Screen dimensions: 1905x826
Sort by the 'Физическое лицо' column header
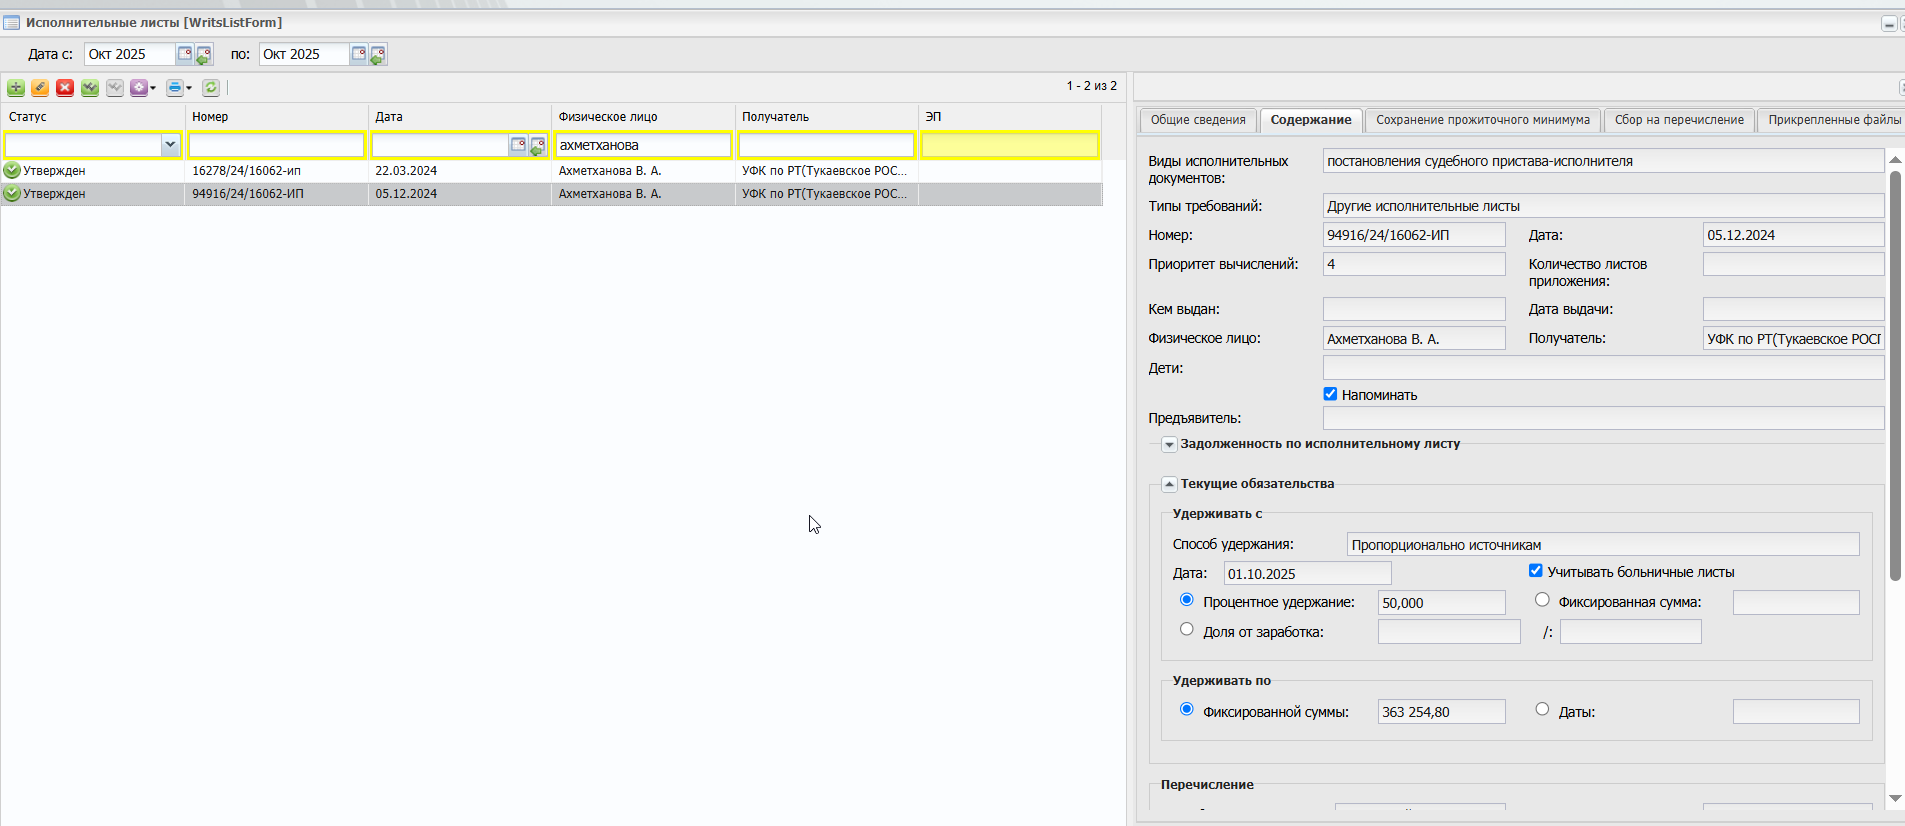(643, 117)
